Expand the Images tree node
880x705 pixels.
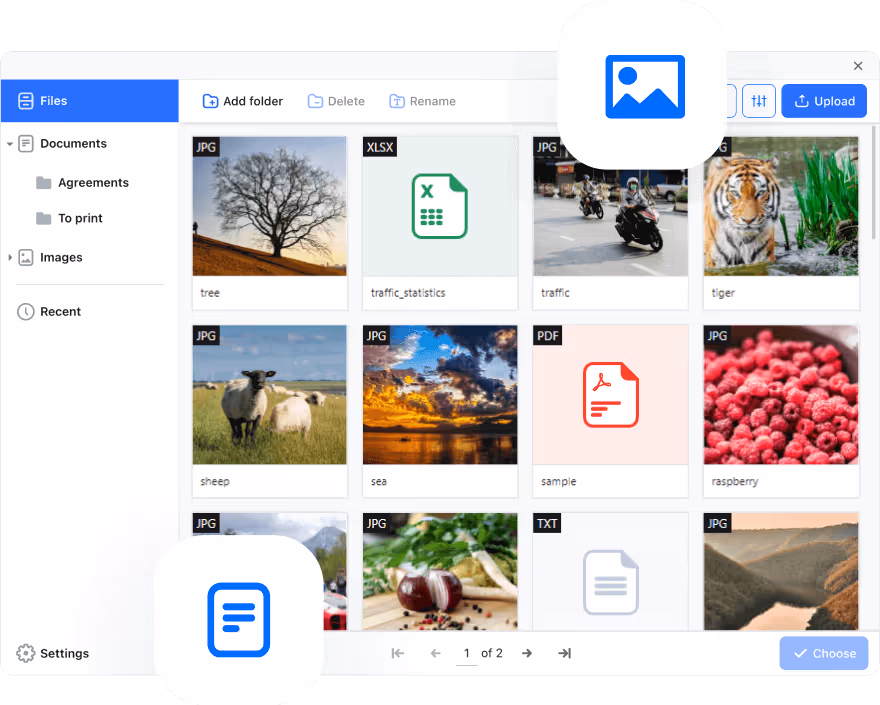pyautogui.click(x=10, y=258)
